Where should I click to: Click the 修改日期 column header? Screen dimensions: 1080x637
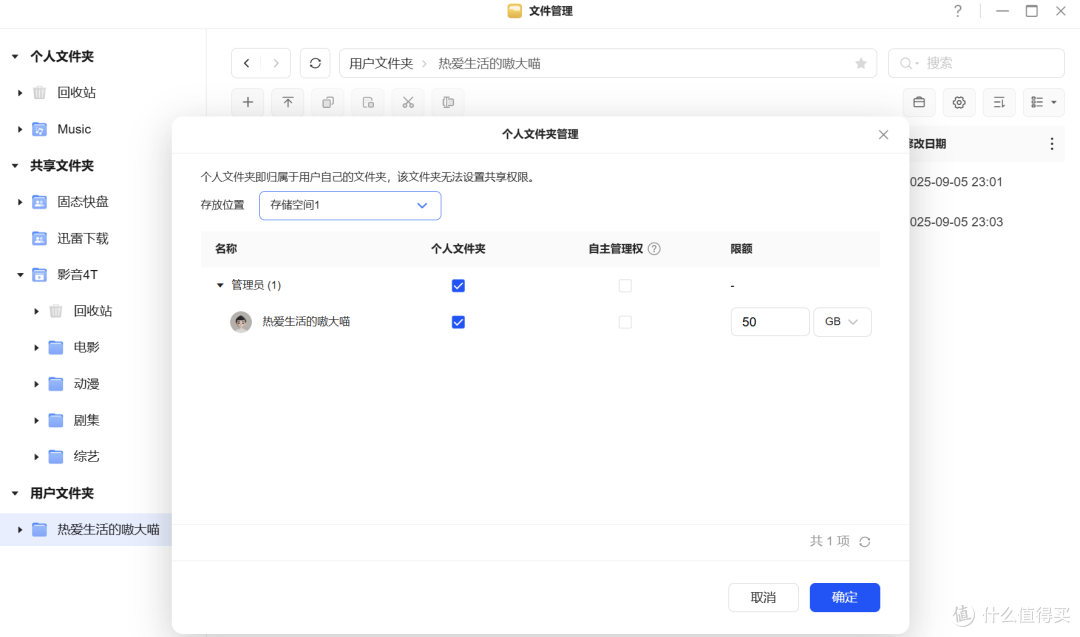click(x=927, y=143)
